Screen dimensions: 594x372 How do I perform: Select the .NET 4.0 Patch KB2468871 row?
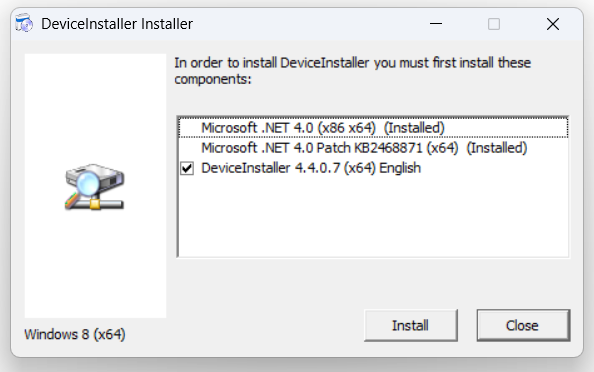coord(373,148)
